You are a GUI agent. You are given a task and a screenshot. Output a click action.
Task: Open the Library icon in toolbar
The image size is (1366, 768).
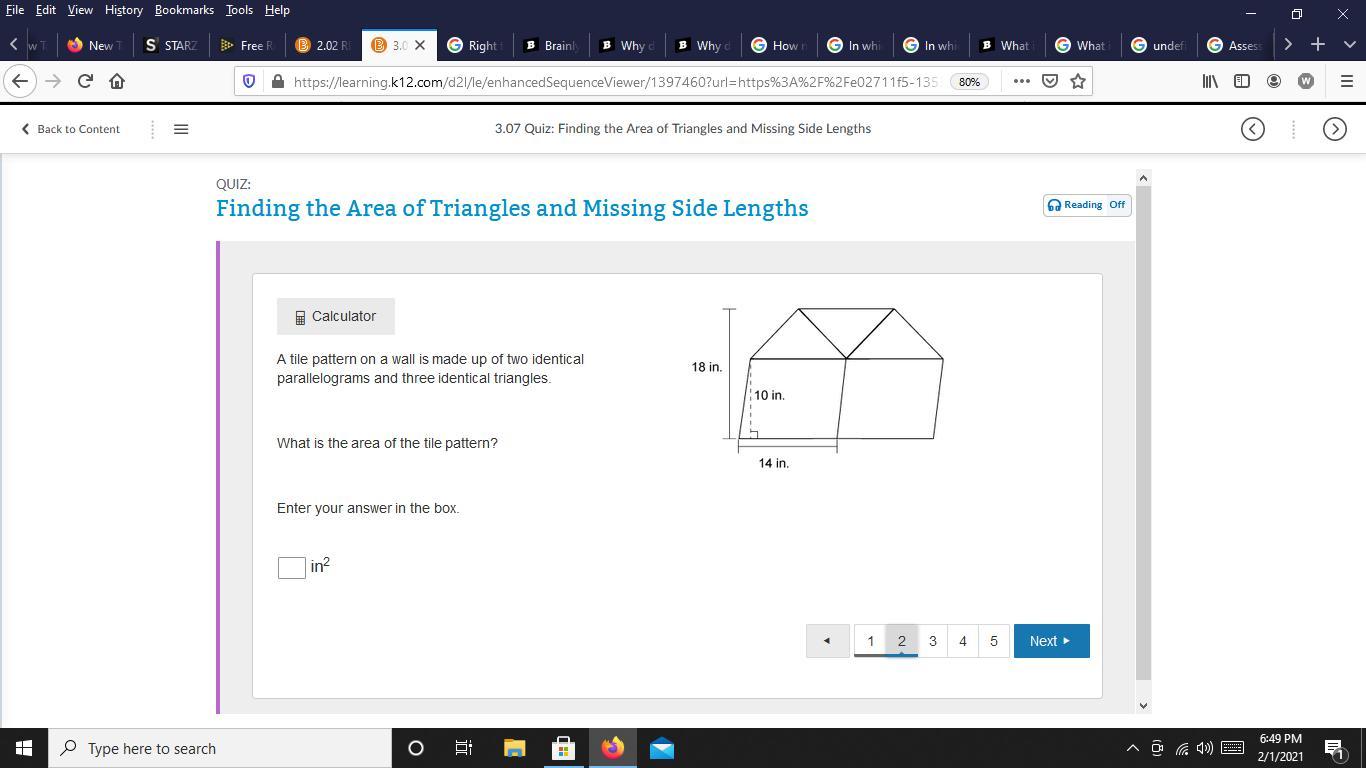(x=1210, y=81)
